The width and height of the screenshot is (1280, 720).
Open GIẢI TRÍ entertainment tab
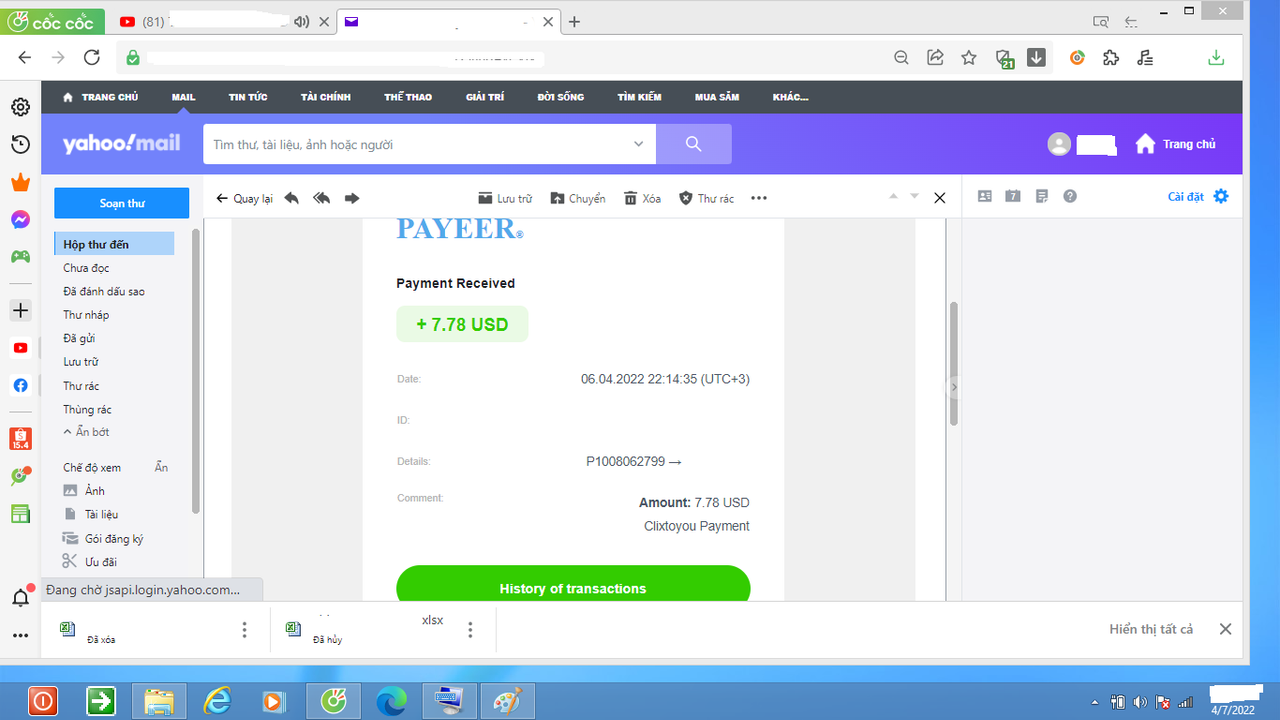tap(485, 97)
